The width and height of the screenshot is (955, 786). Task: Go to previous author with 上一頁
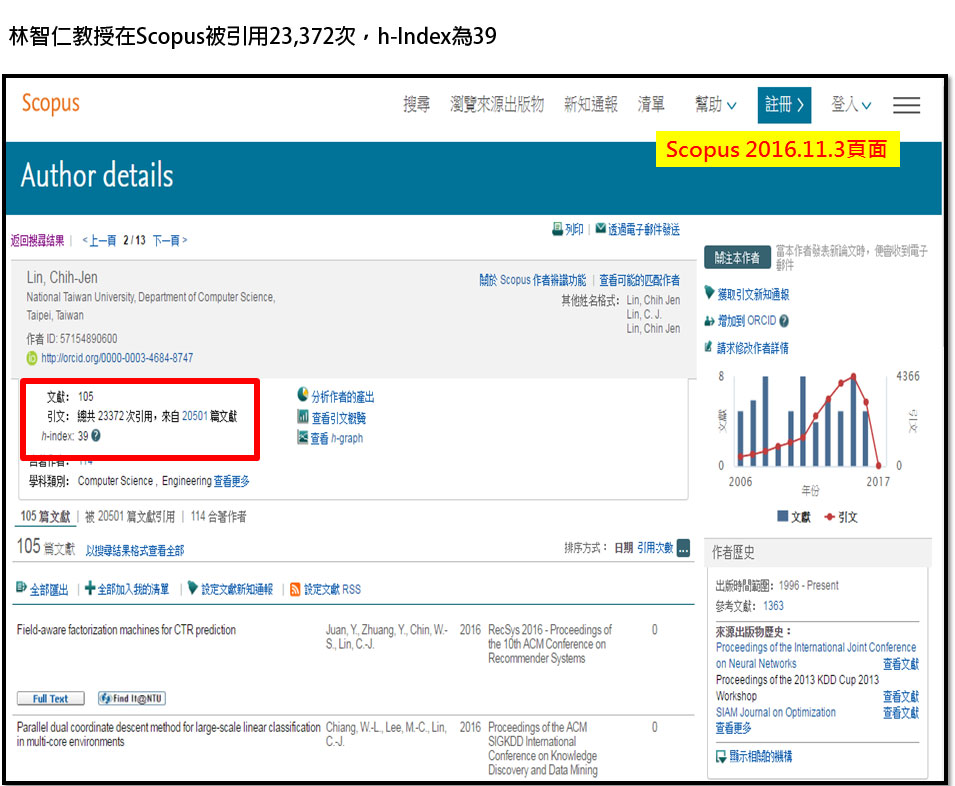point(99,241)
